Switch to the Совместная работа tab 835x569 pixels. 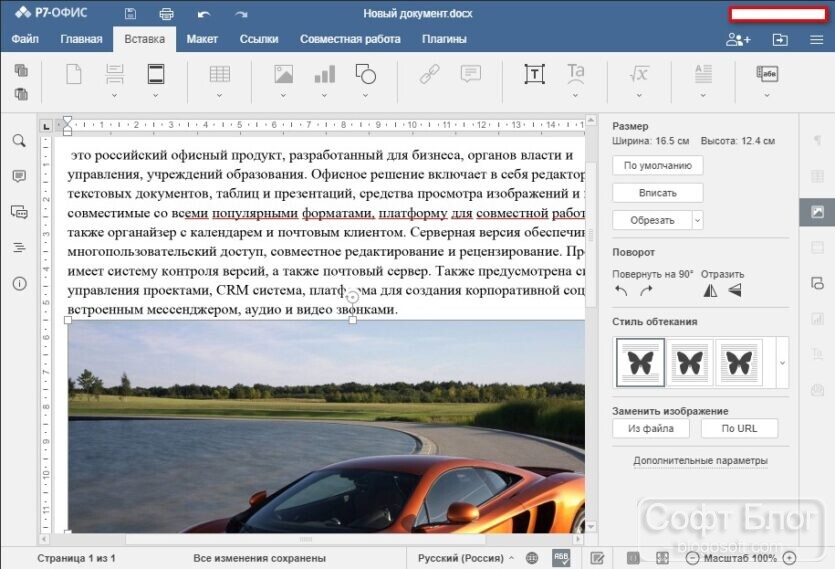pyautogui.click(x=350, y=39)
